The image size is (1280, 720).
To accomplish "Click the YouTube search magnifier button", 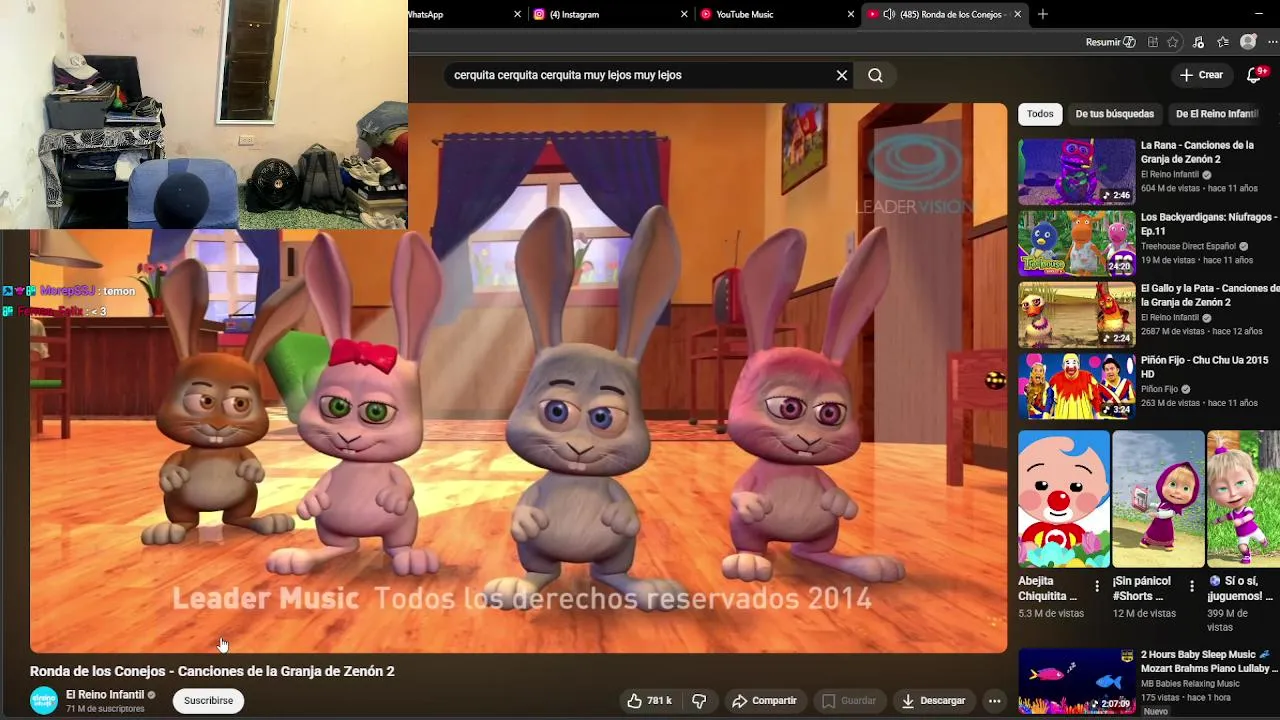I will coord(875,75).
